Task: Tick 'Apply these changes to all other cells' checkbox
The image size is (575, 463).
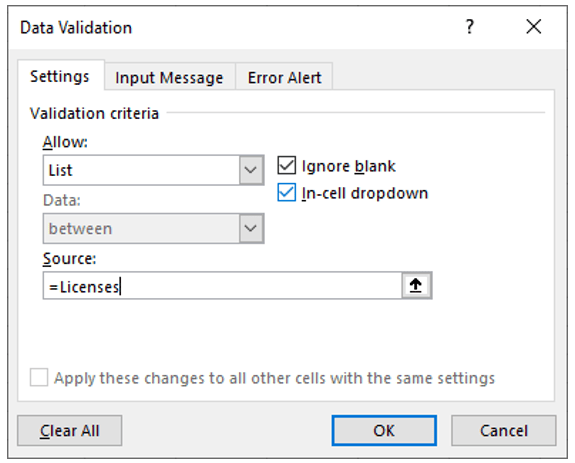Action: click(x=39, y=378)
